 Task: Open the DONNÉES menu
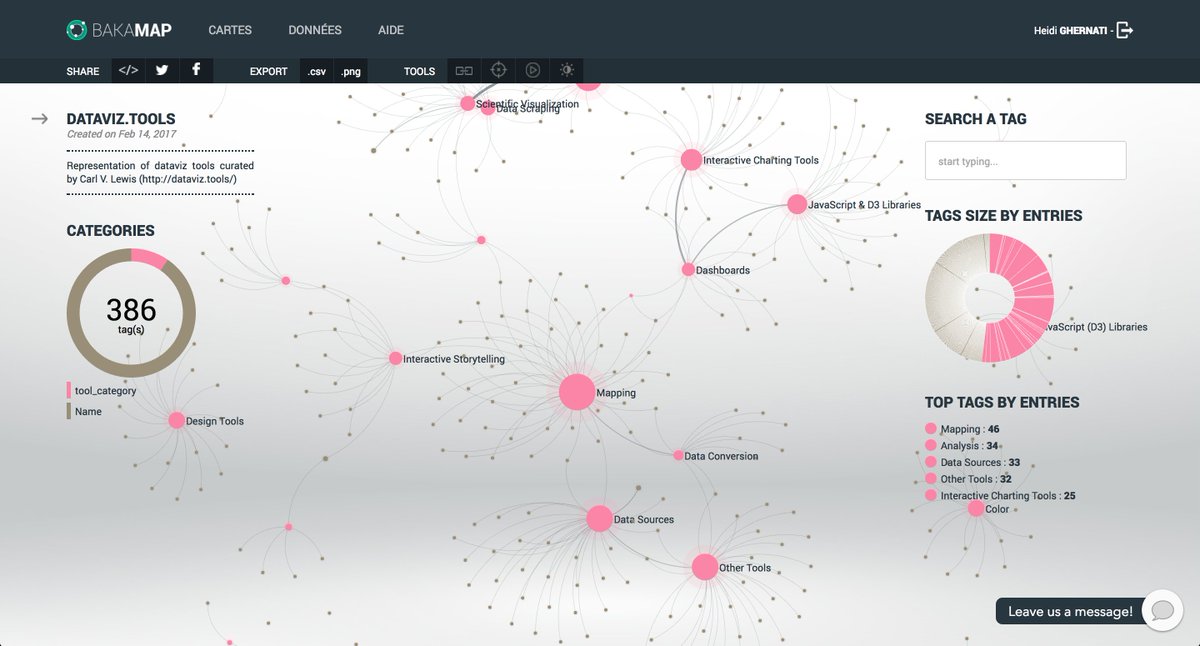315,31
